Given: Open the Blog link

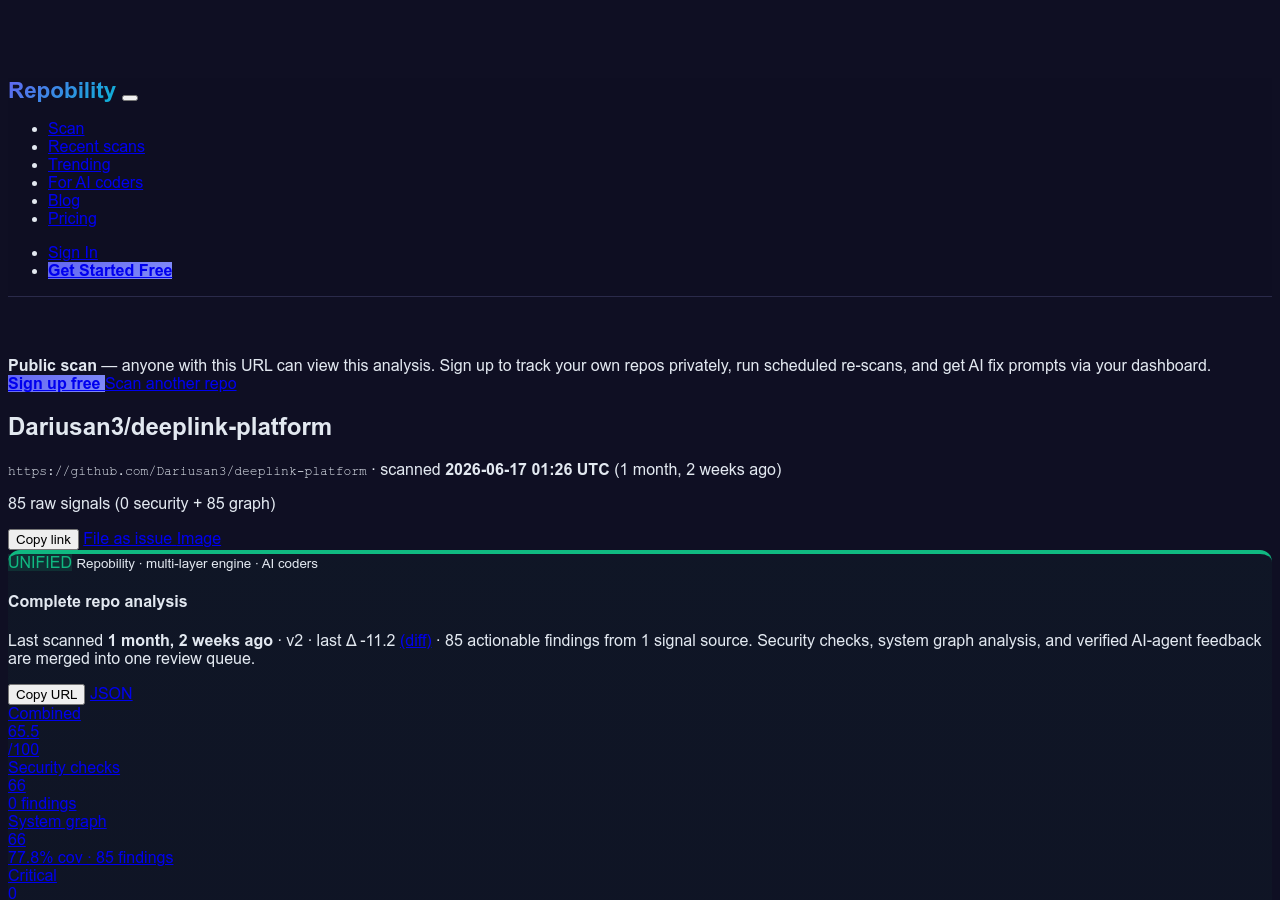Looking at the screenshot, I should coord(64,200).
